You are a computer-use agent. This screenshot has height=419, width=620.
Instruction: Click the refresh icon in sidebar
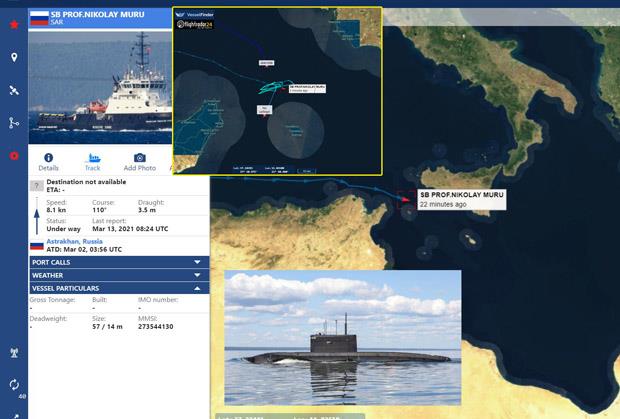pos(14,385)
